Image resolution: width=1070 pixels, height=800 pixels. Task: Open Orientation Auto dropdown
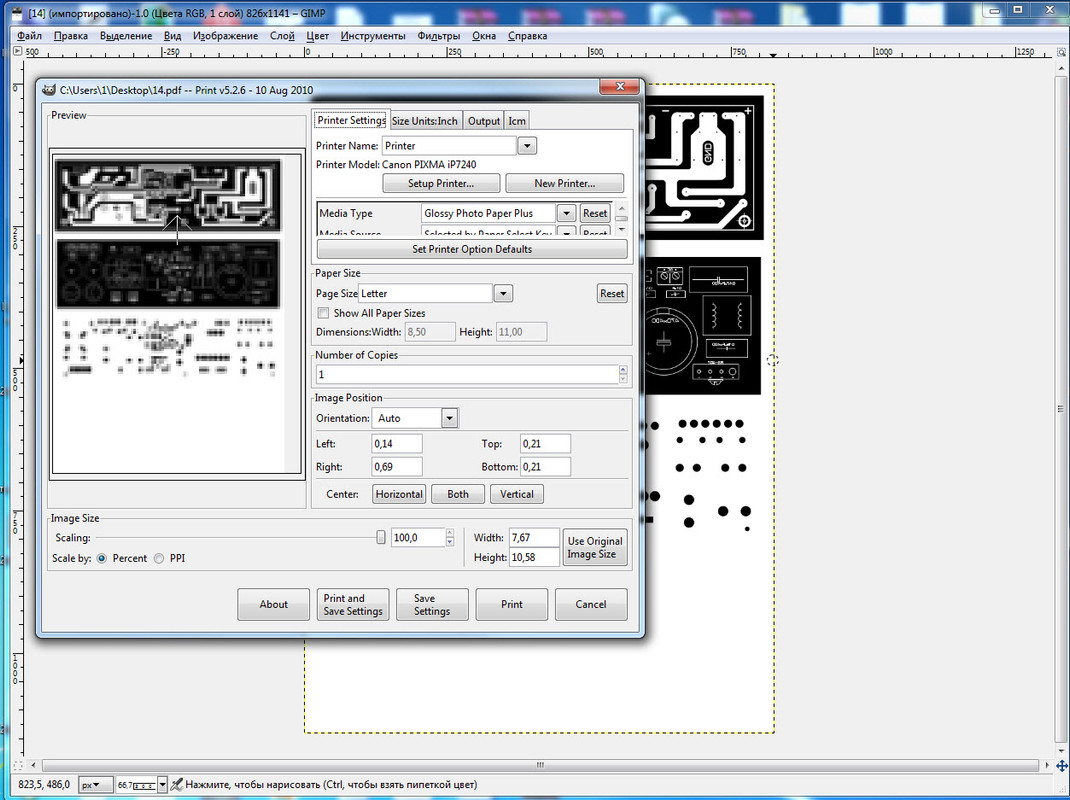point(449,418)
